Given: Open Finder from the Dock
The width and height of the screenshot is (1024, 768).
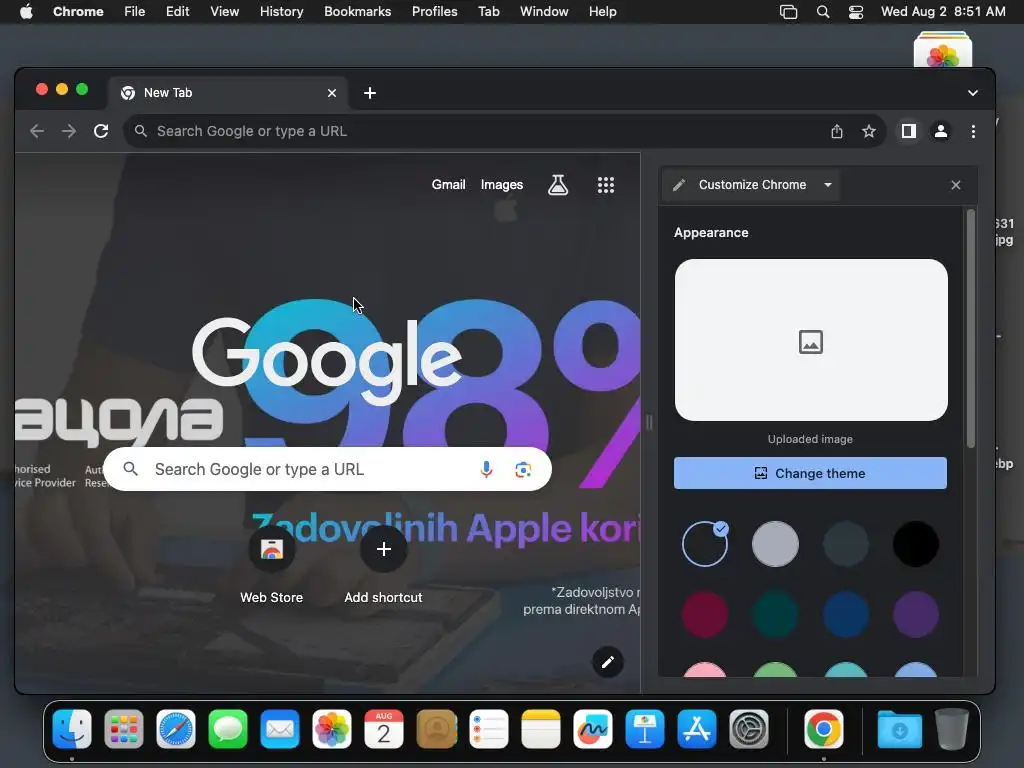Looking at the screenshot, I should pyautogui.click(x=72, y=729).
